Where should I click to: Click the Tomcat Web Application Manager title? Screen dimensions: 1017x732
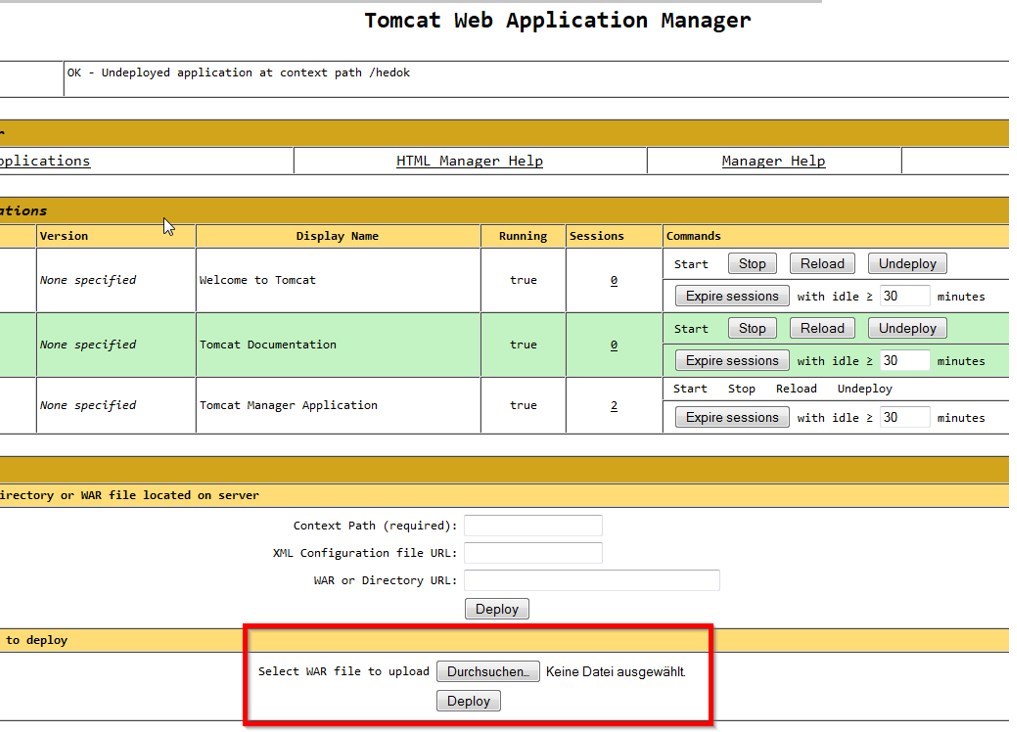[557, 20]
